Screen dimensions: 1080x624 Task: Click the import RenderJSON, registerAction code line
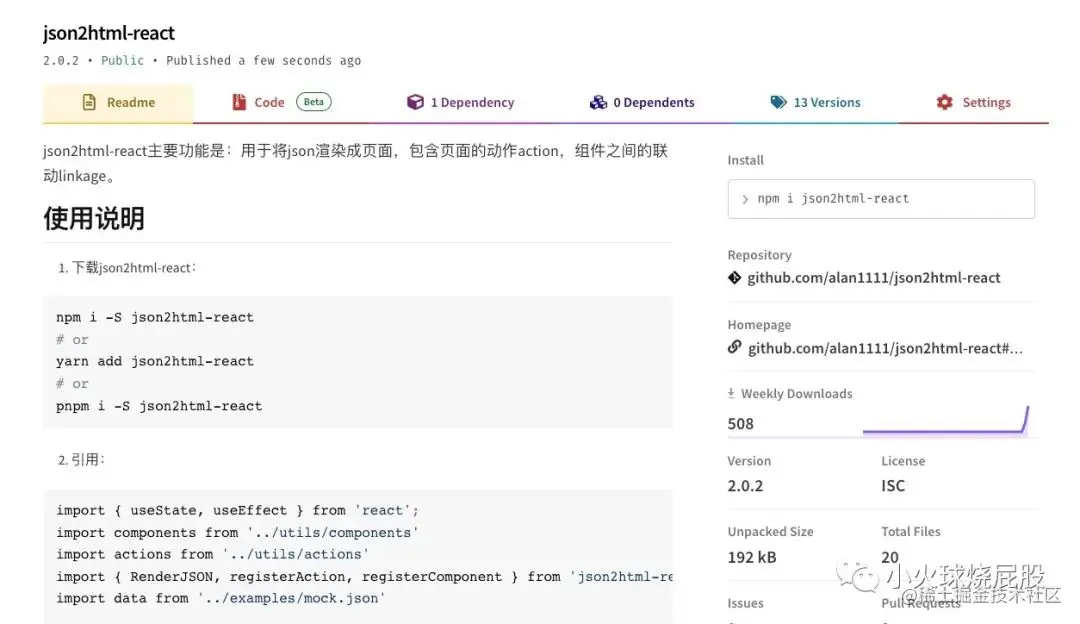click(364, 576)
